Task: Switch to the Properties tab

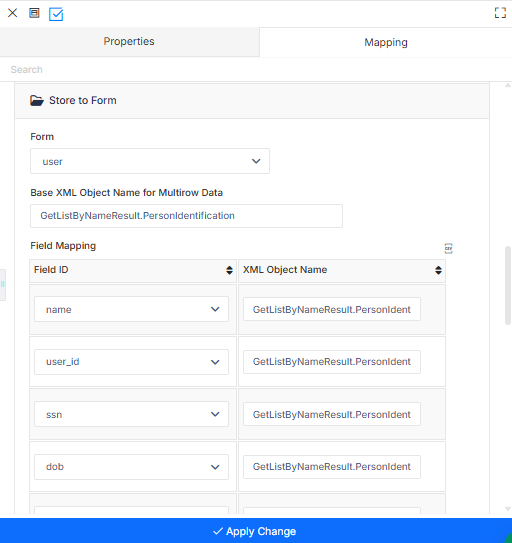Action: (129, 42)
